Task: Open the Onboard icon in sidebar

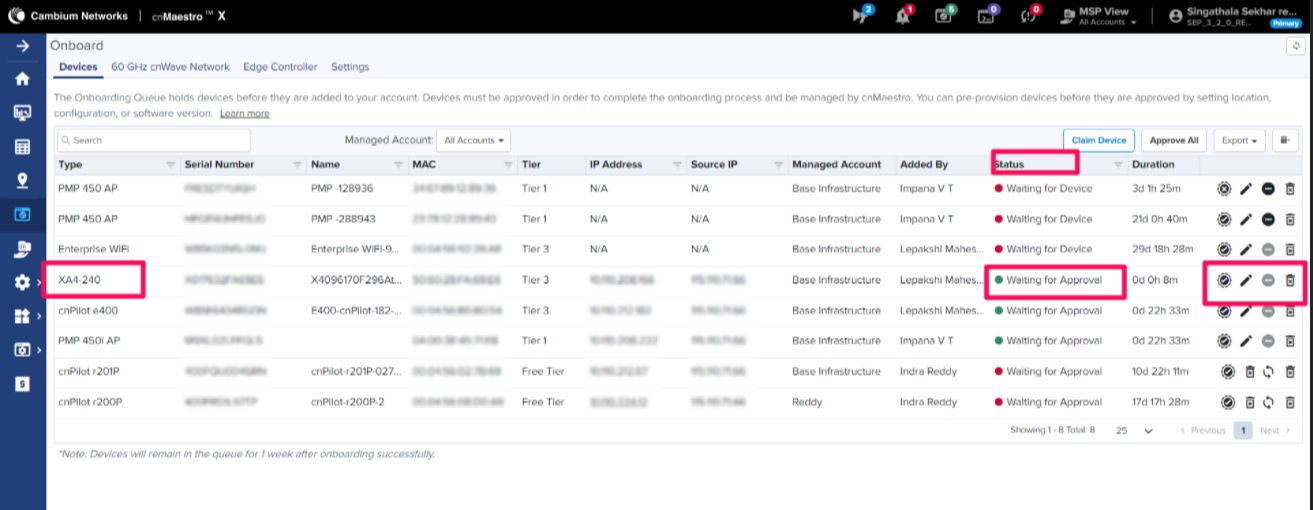Action: 22,214
